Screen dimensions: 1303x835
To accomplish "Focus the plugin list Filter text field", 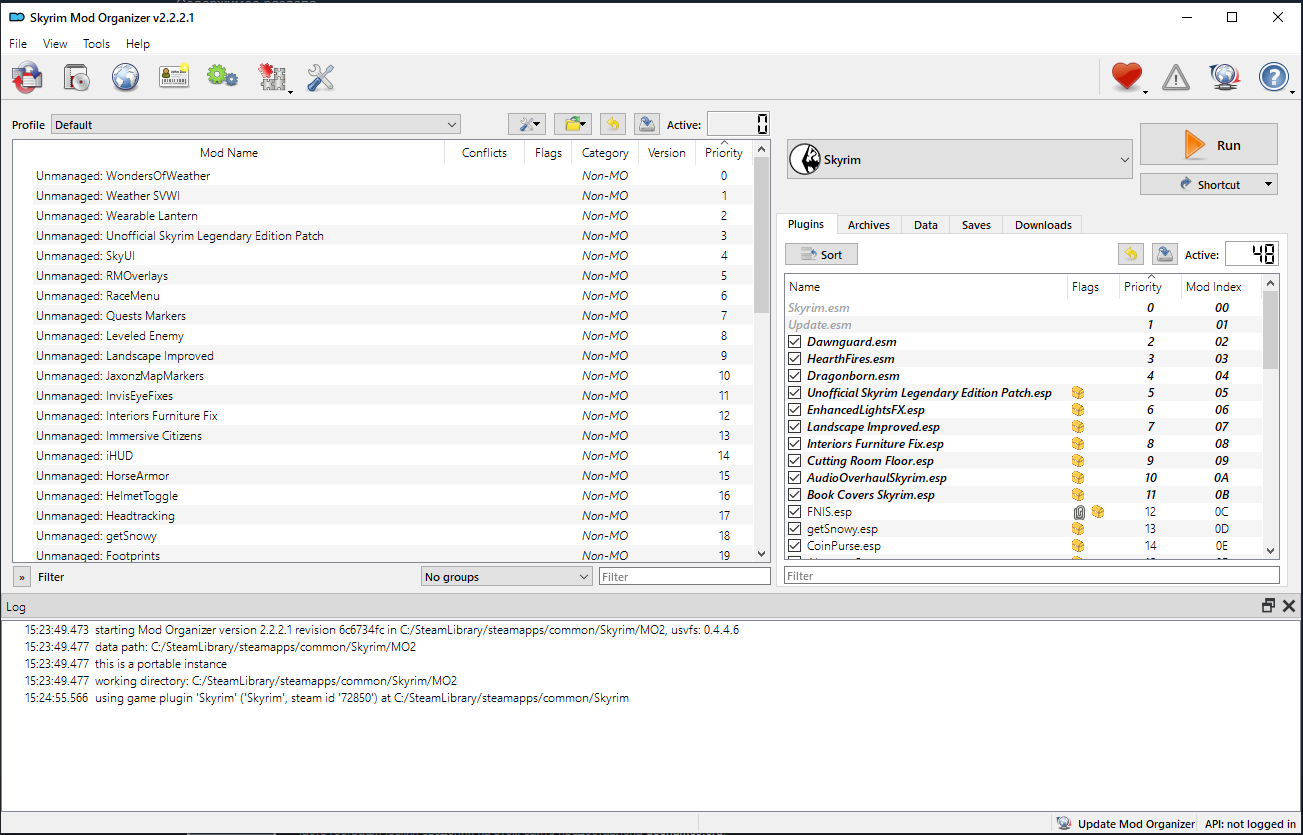I will [x=1032, y=576].
